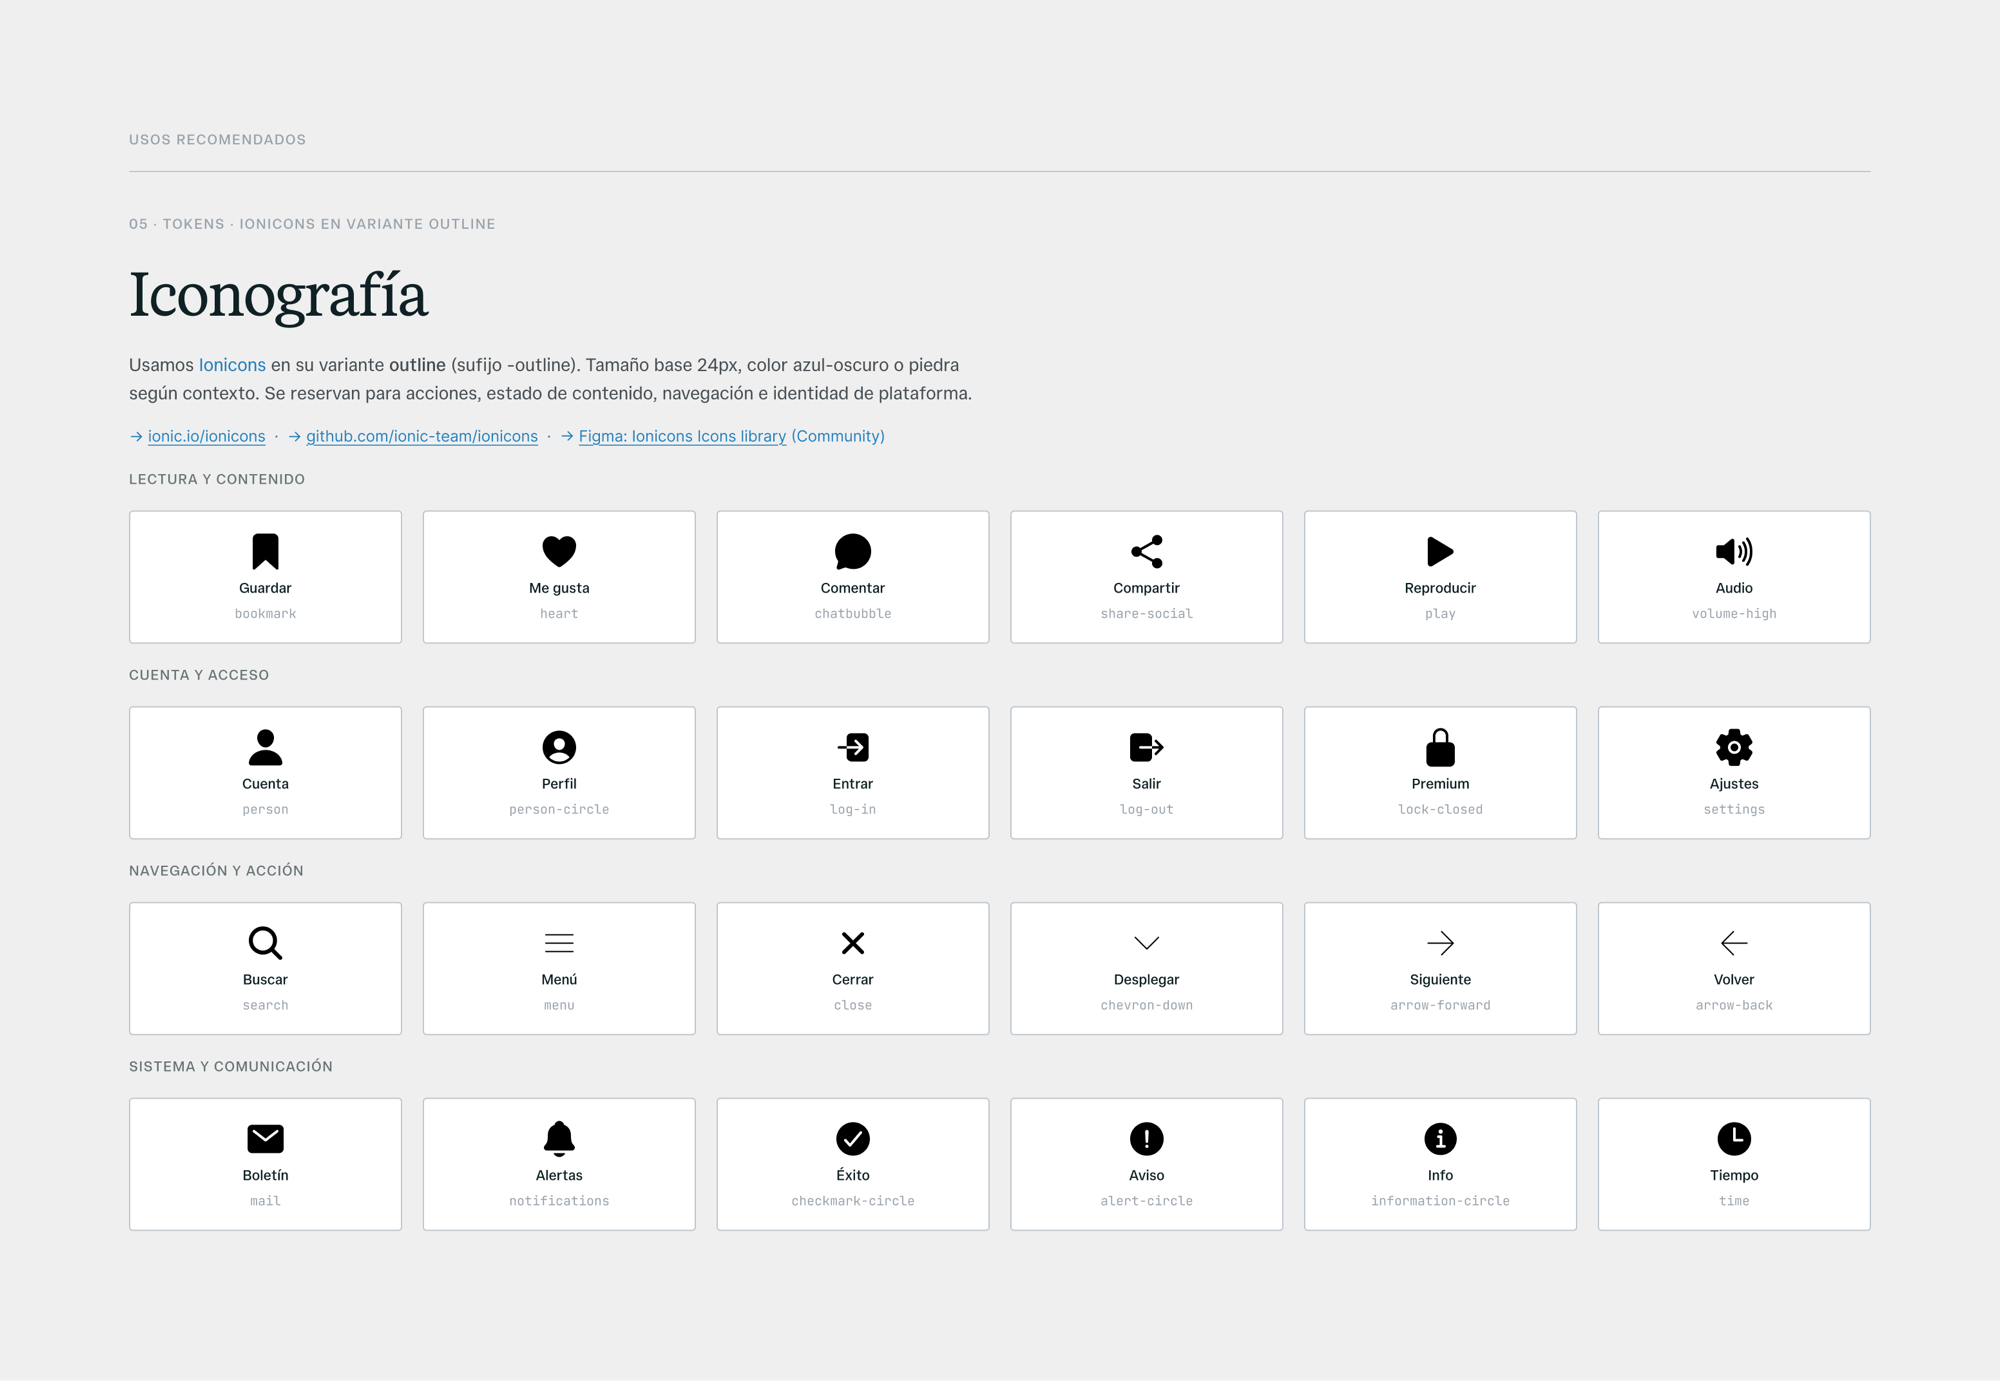Viewport: 2000px width, 1381px height.
Task: Click the share-social icon above Compartir
Action: [1146, 551]
